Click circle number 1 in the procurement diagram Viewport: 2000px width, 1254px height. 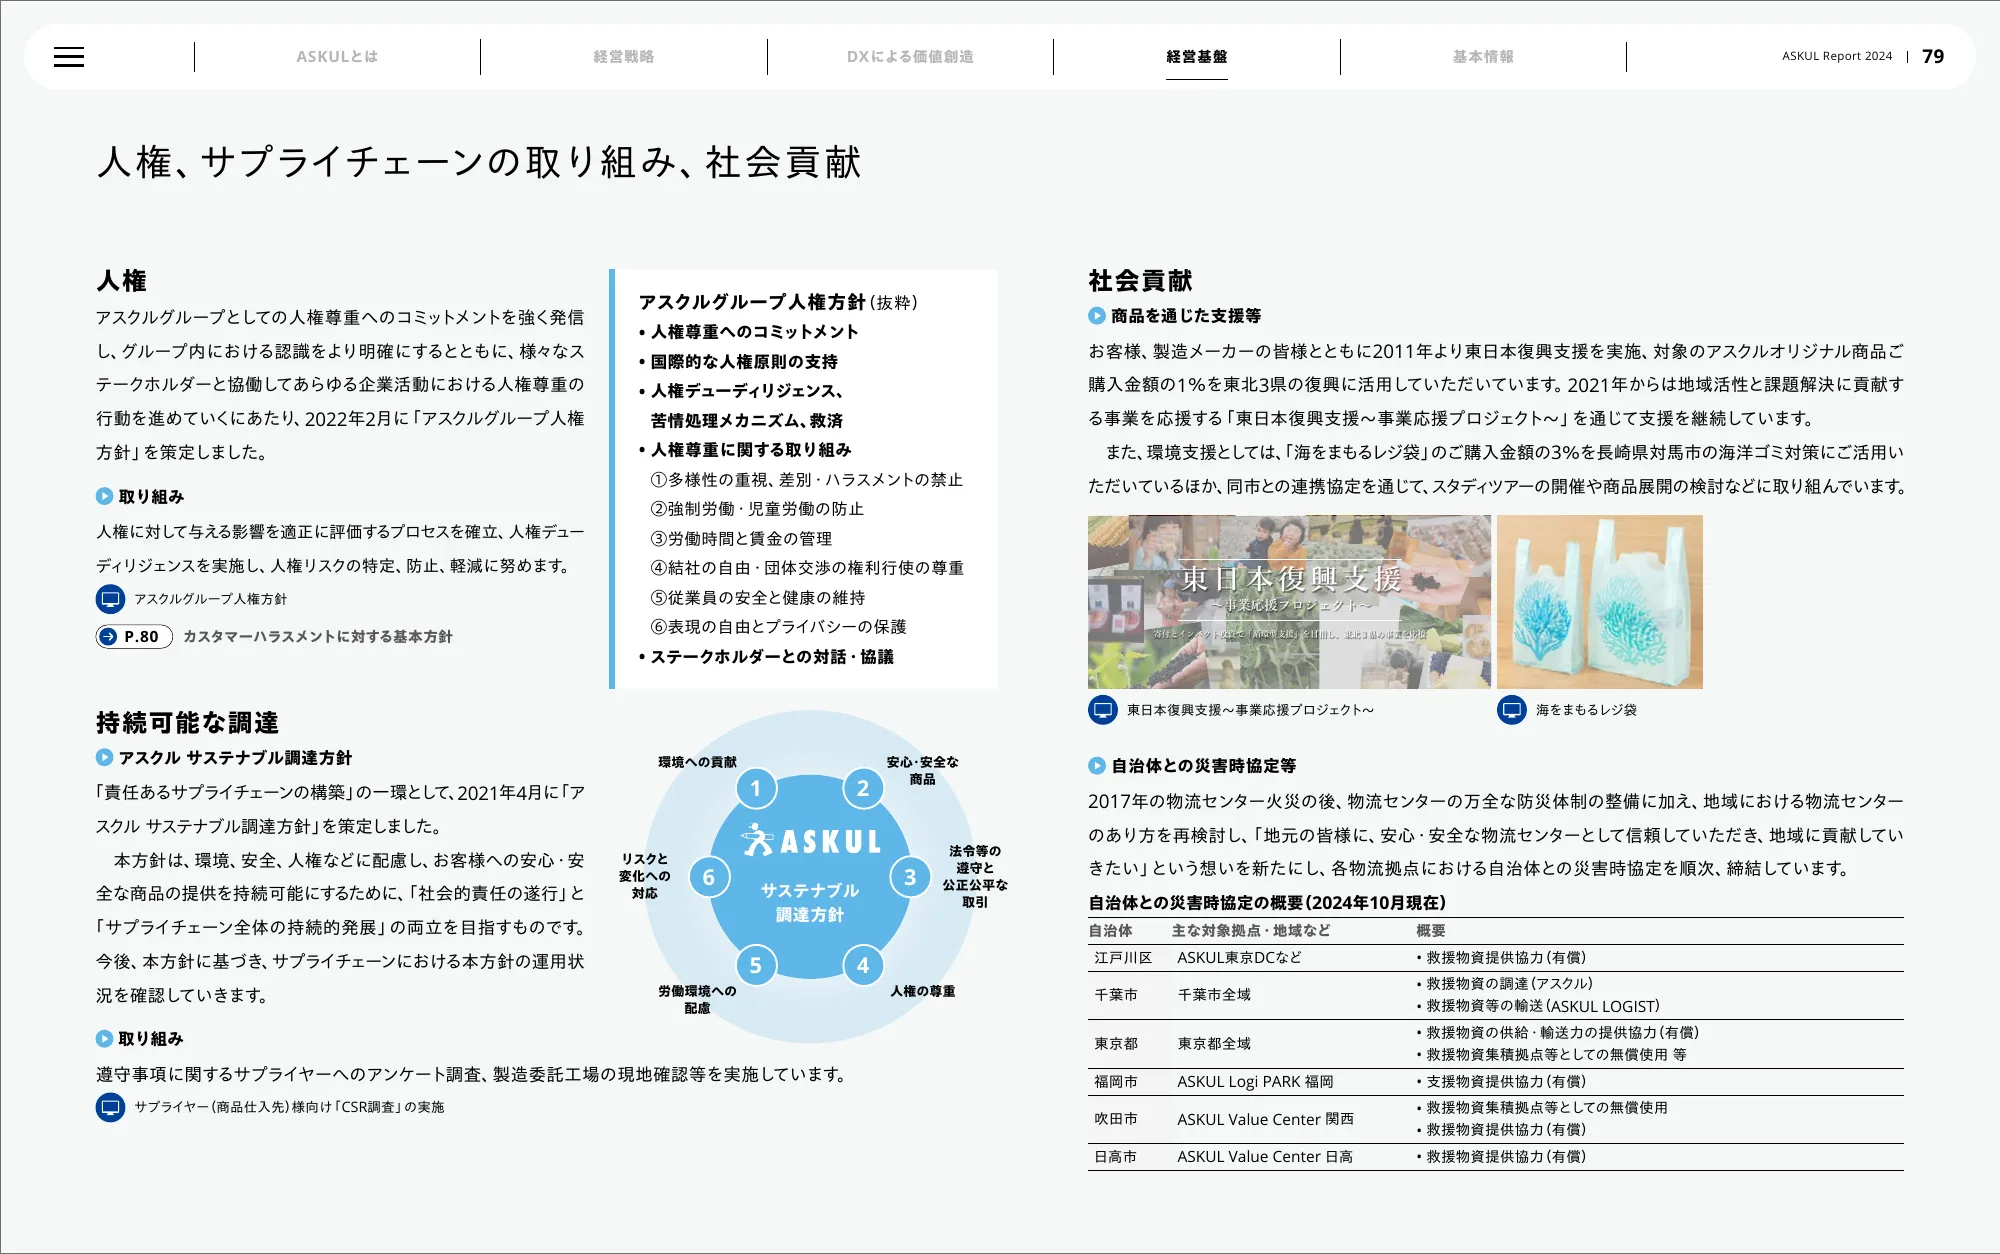756,788
